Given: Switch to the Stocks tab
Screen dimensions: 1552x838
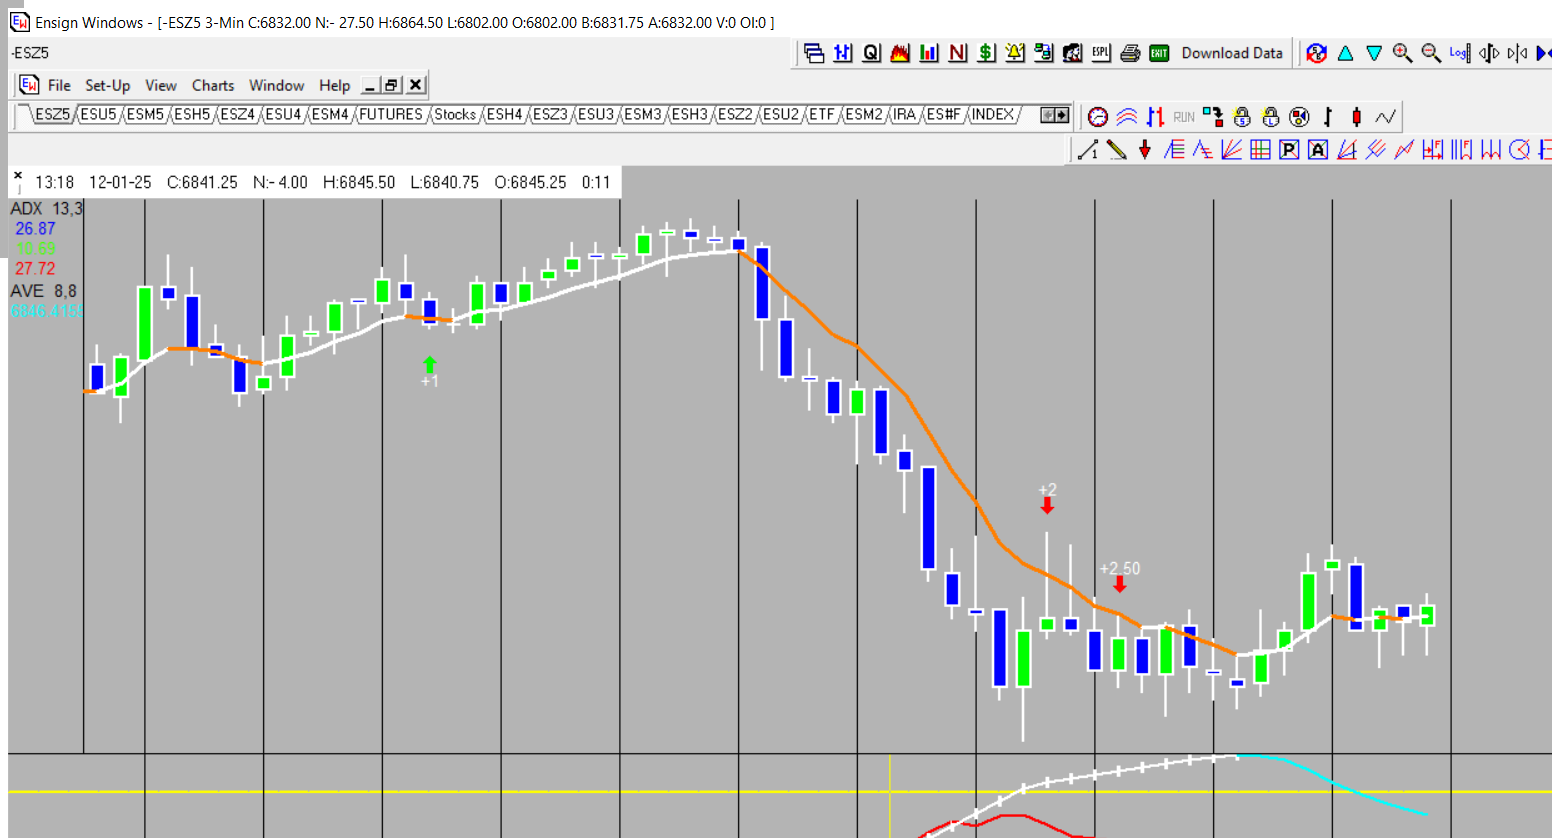Looking at the screenshot, I should pos(455,114).
